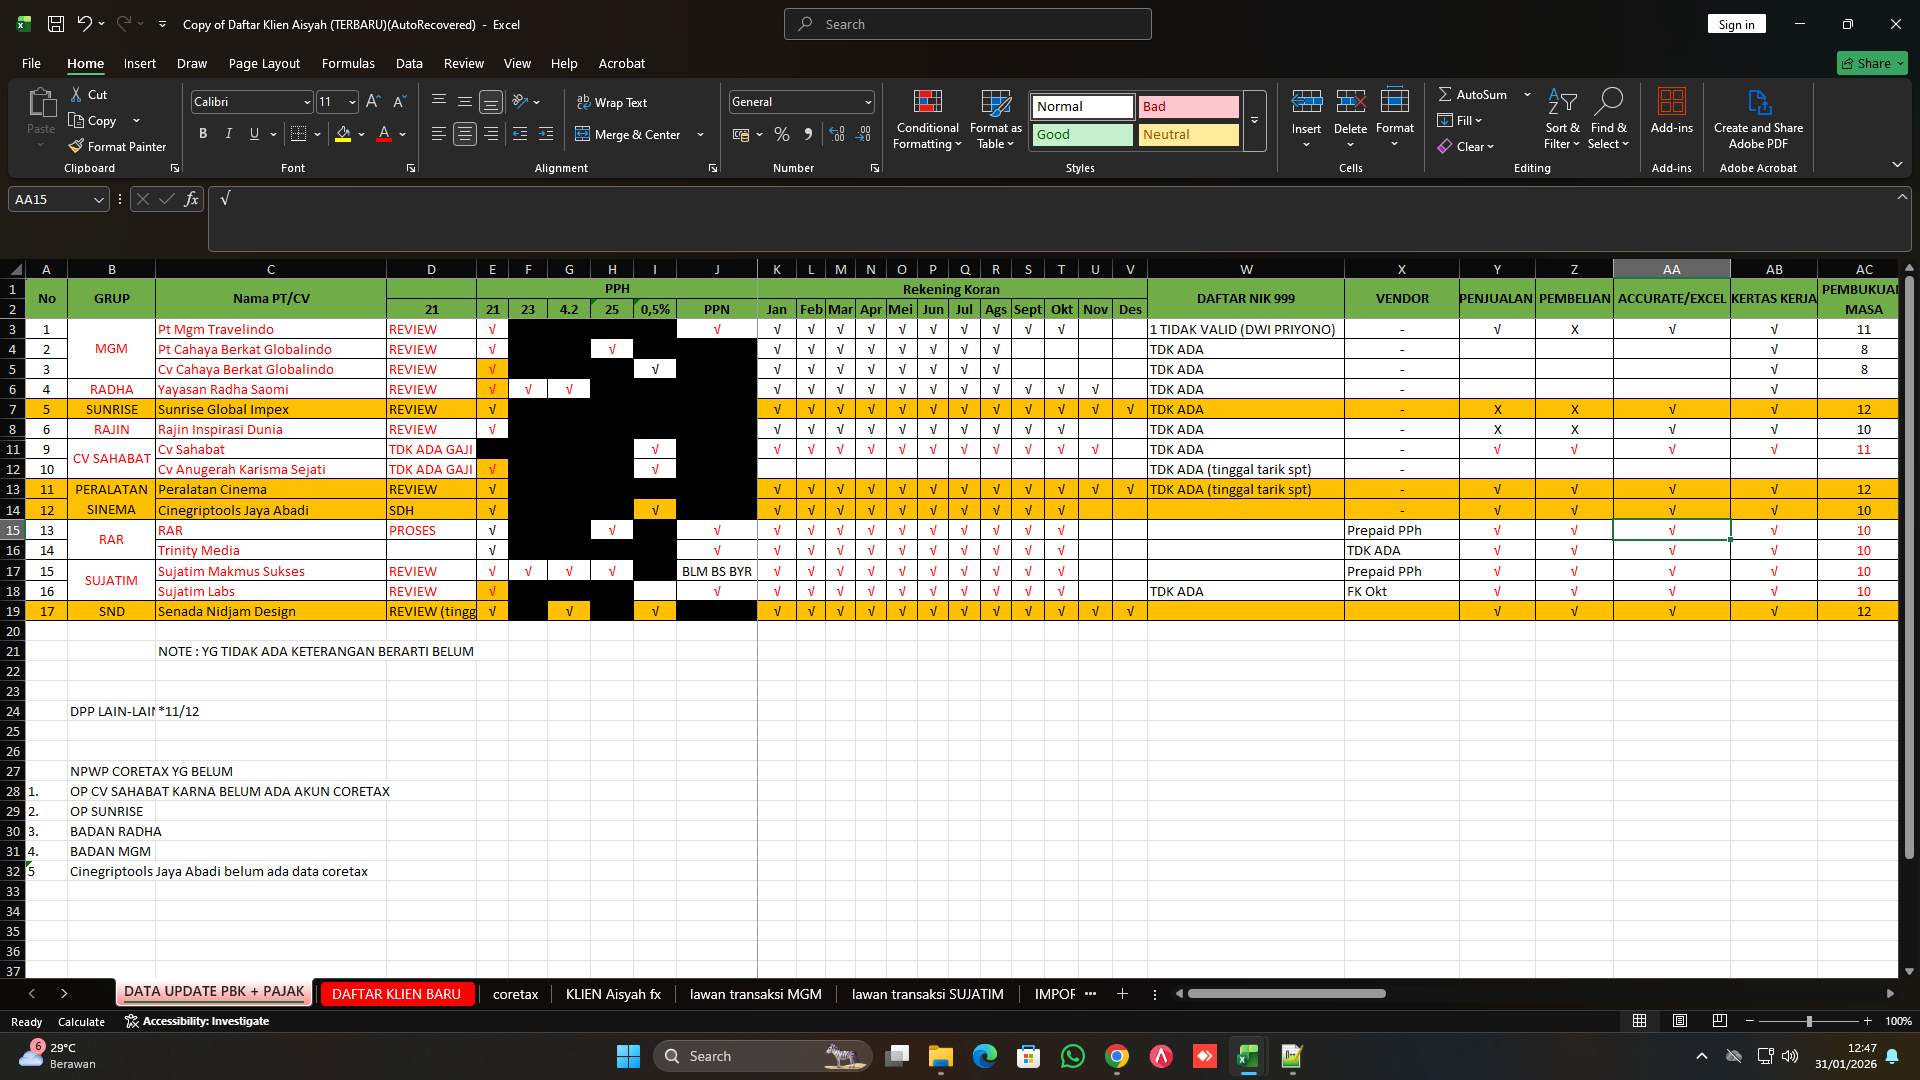This screenshot has width=1920, height=1080.
Task: Click Find & Select
Action: tap(1609, 118)
